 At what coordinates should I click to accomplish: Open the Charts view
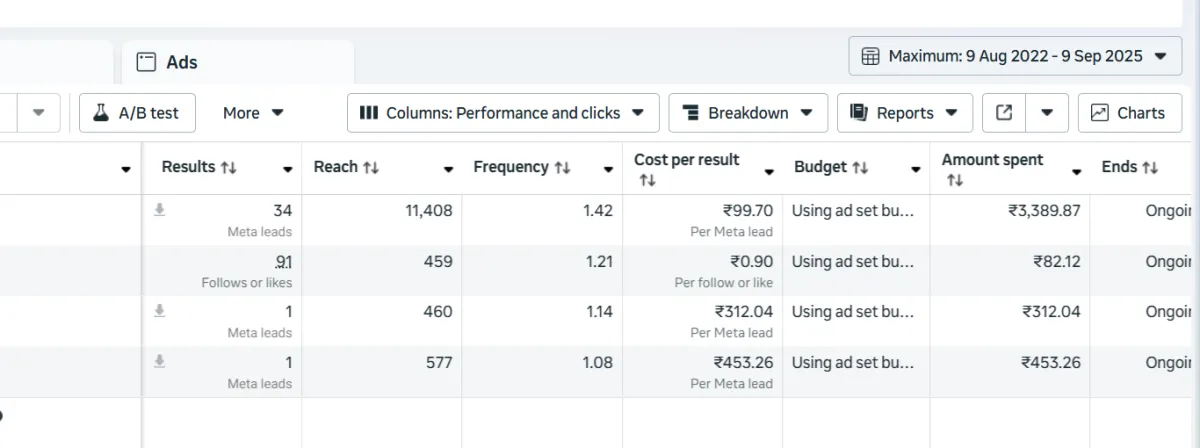[1129, 113]
